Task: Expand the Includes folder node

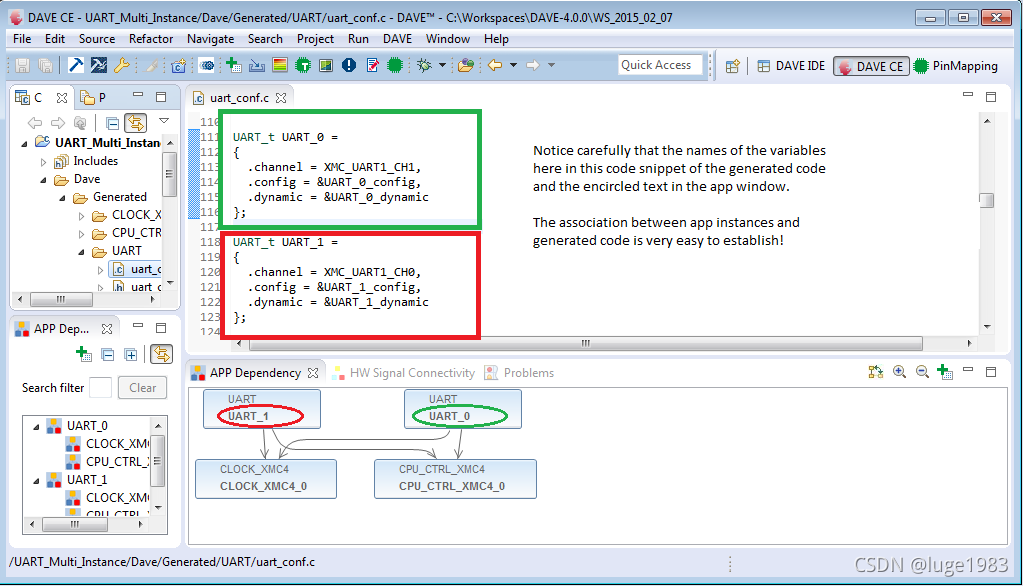Action: click(x=43, y=161)
